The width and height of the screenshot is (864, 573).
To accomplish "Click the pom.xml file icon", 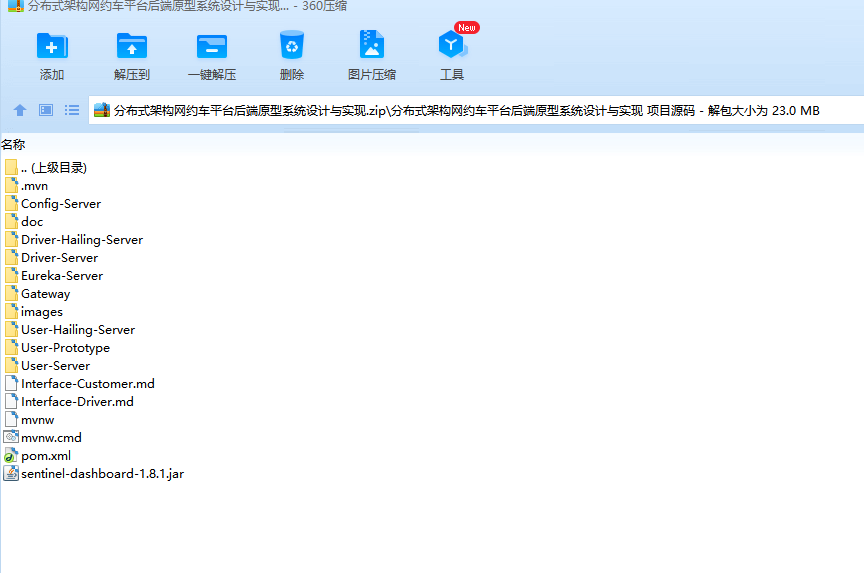I will [11, 455].
